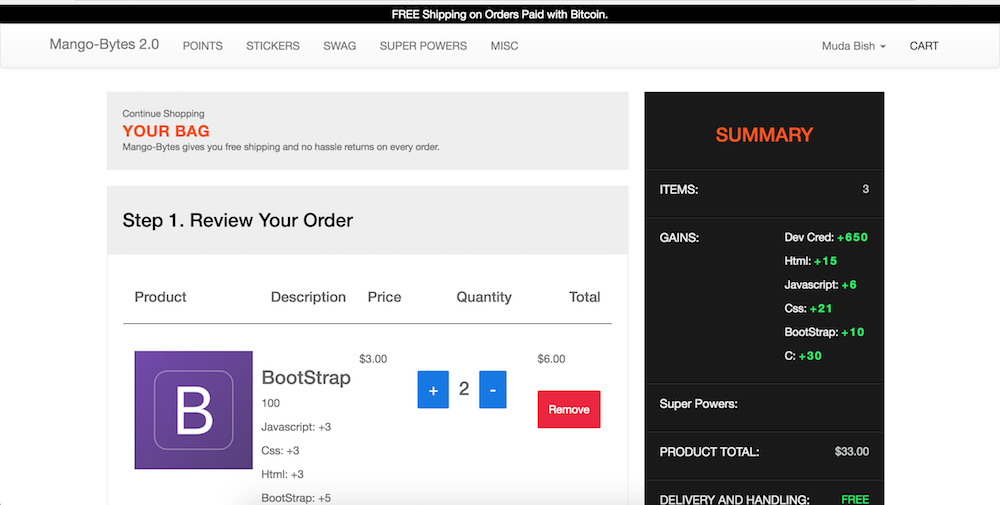Click the Total column header

pos(584,297)
